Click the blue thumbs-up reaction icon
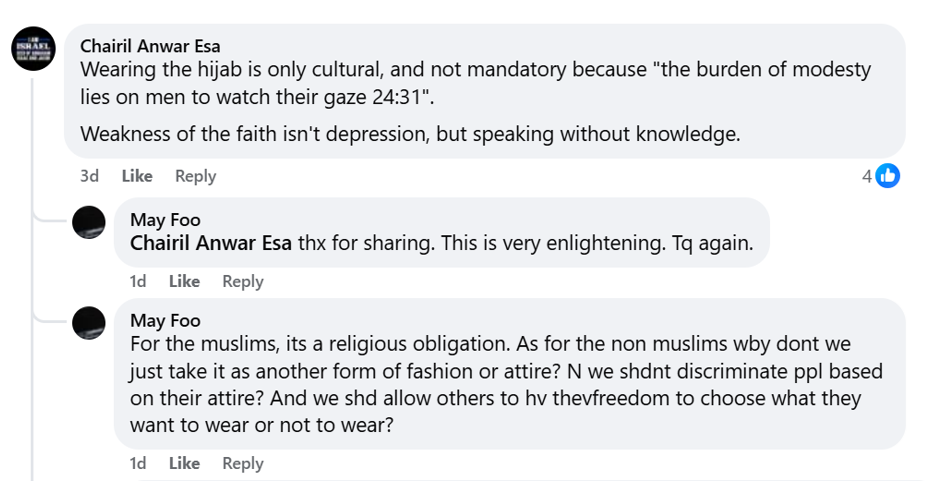Image resolution: width=928 pixels, height=487 pixels. (887, 176)
